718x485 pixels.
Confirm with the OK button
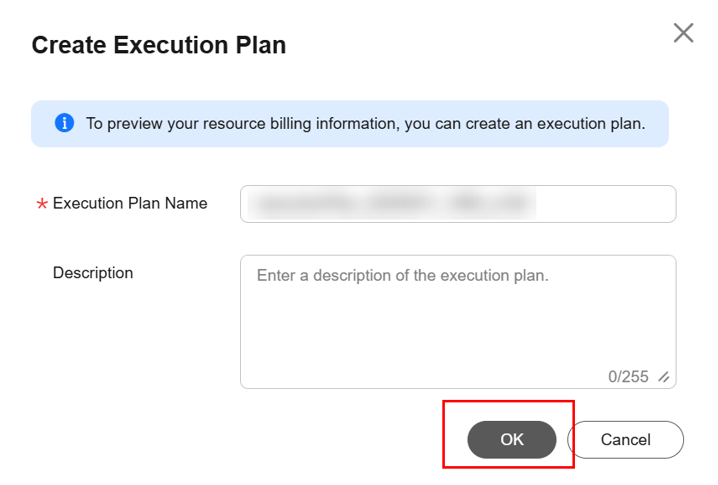(511, 440)
